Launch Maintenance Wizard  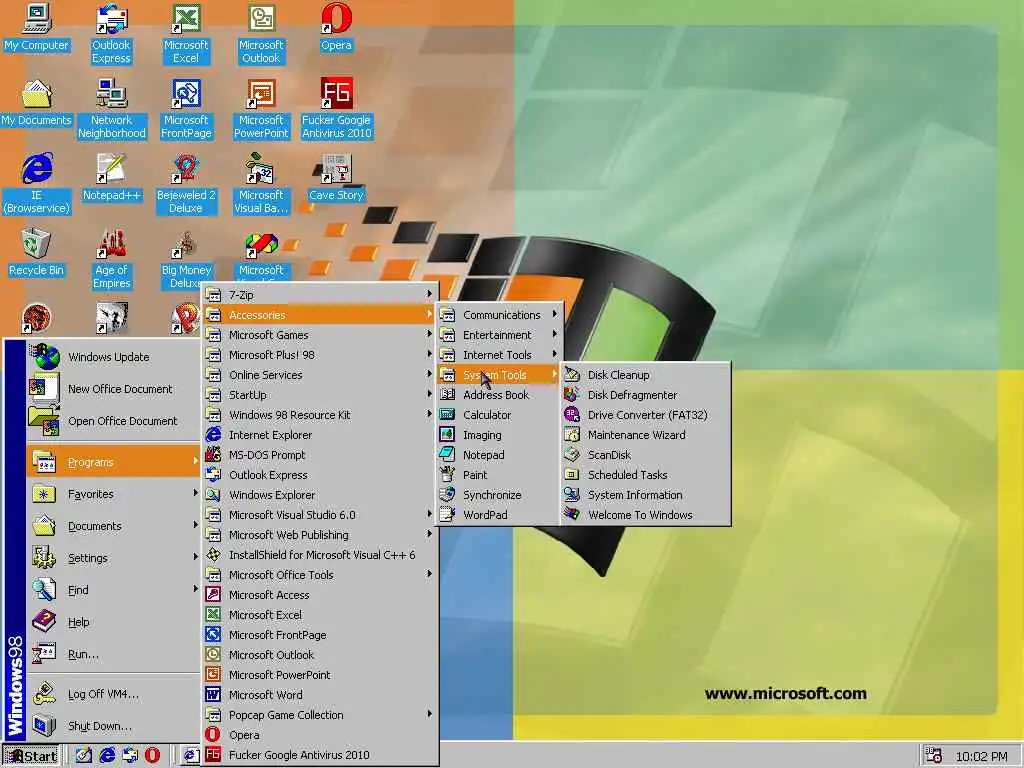[x=645, y=435]
